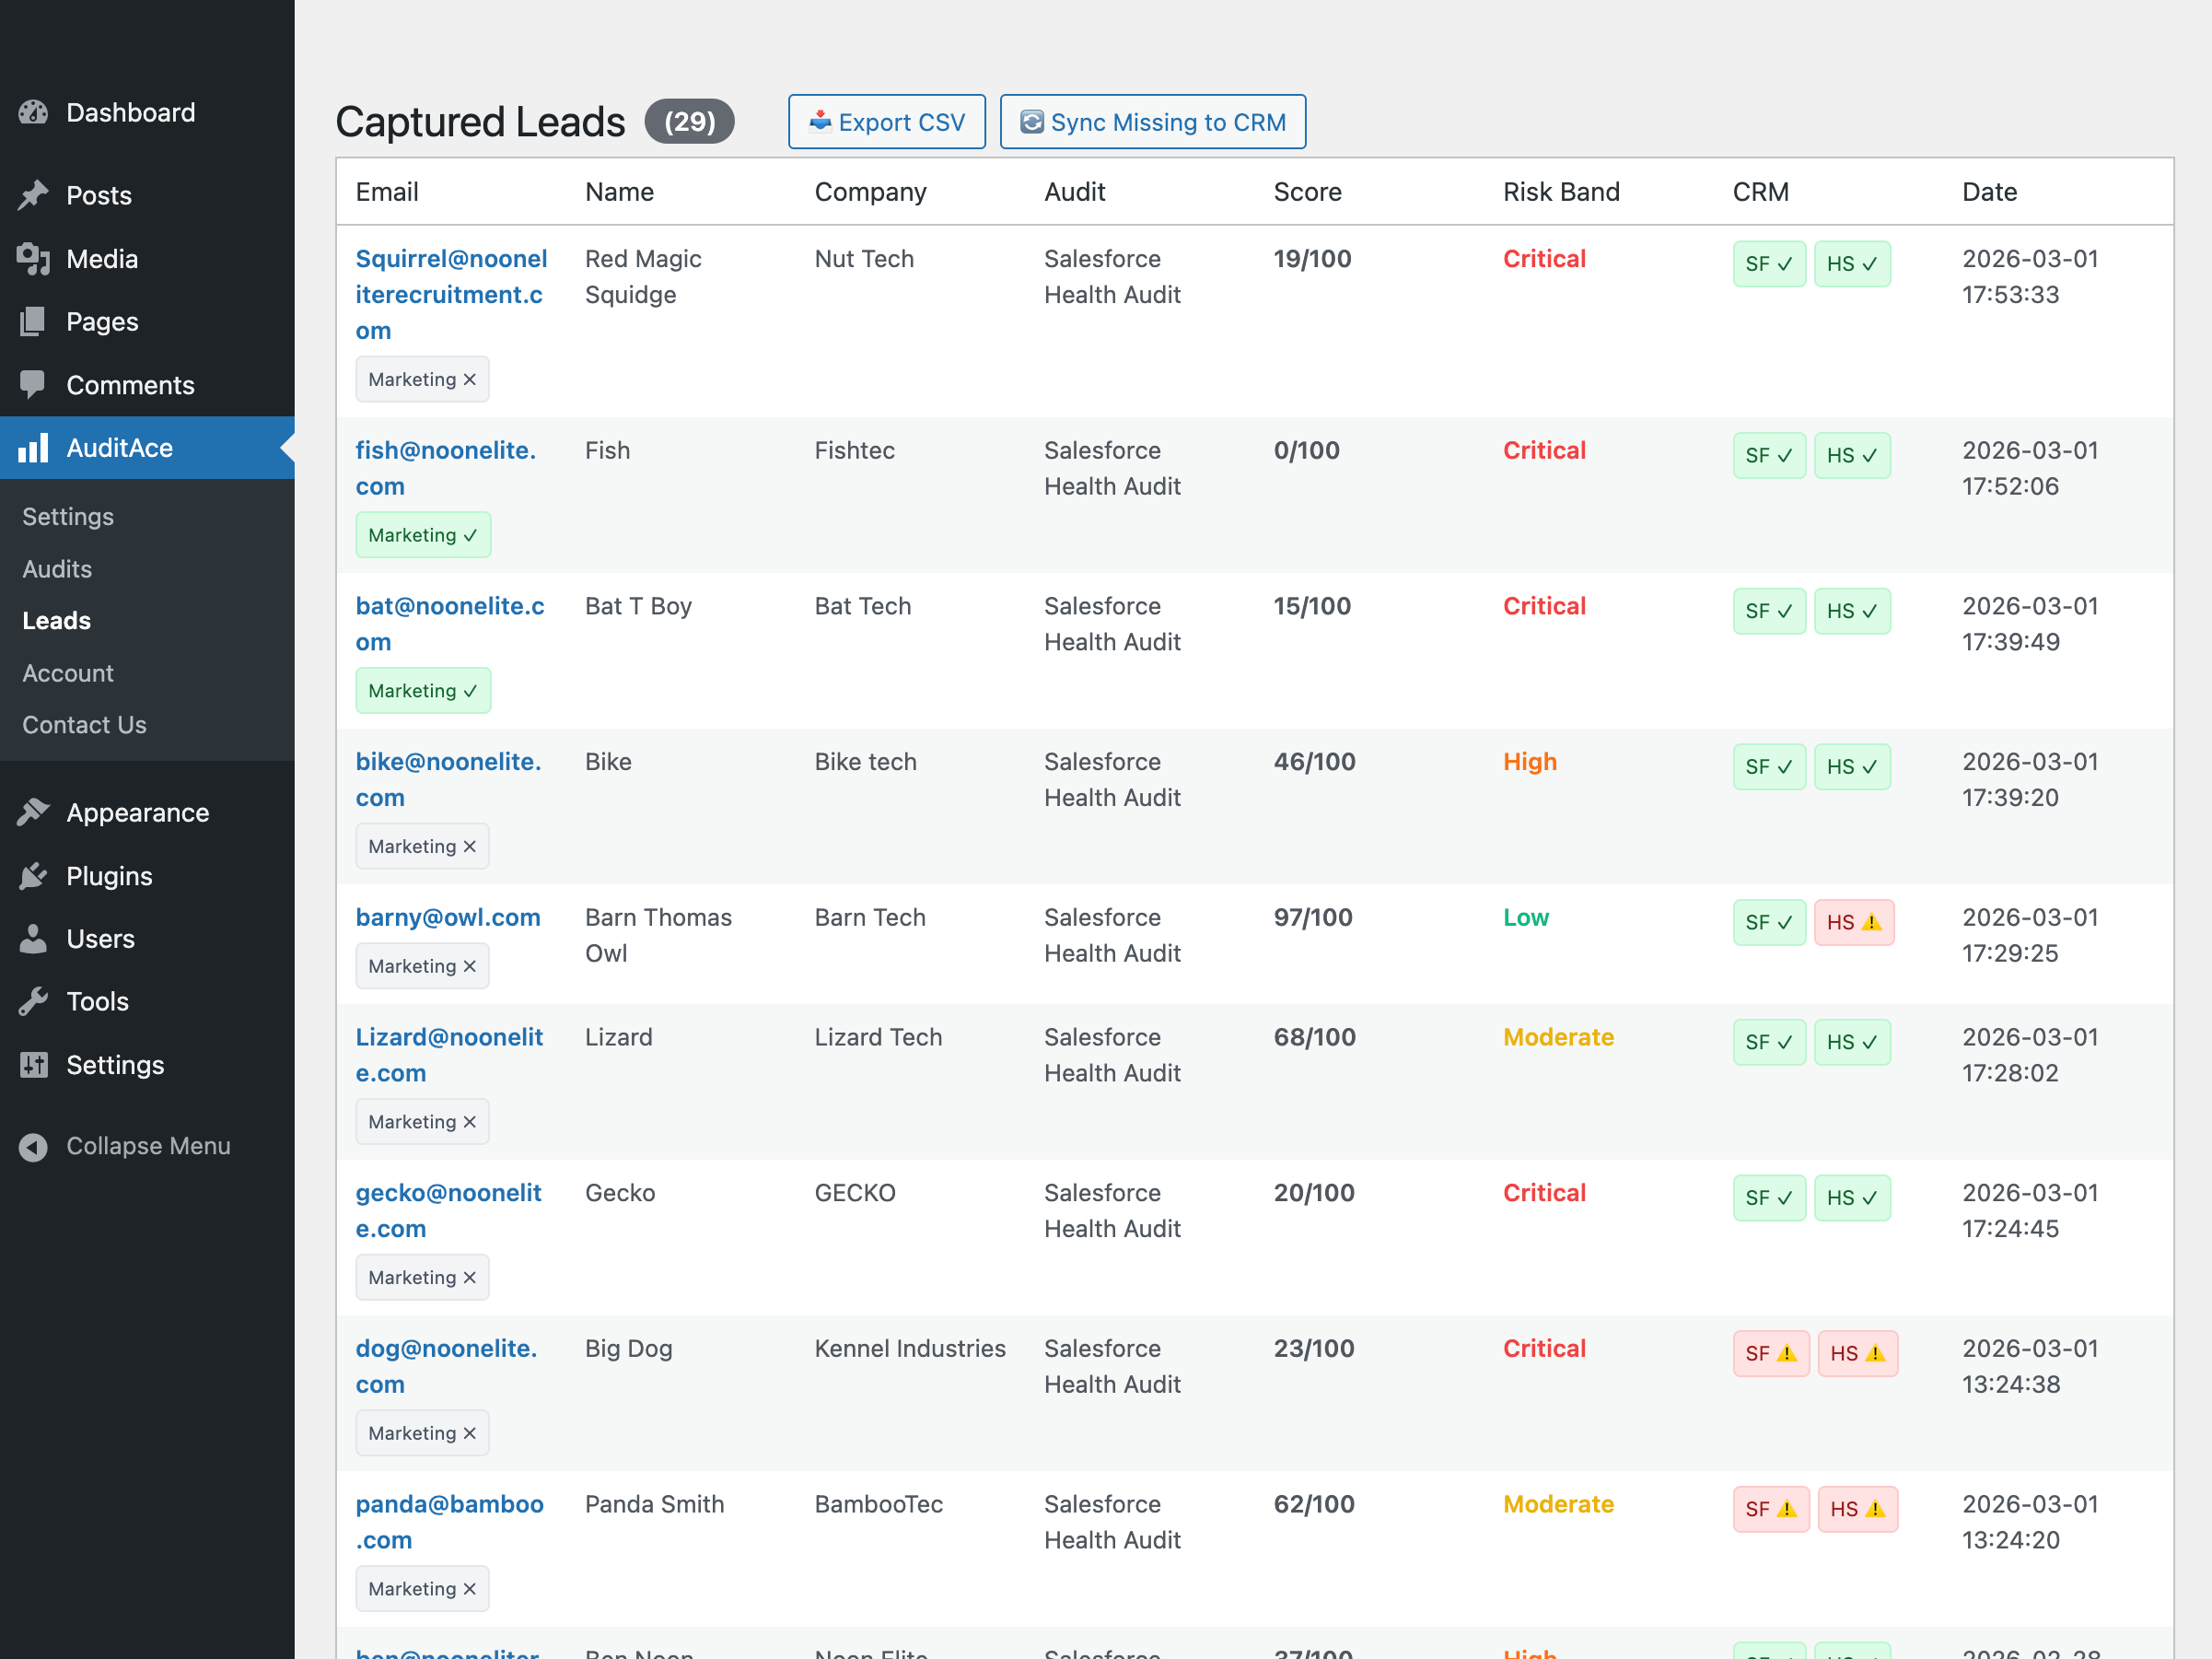
Task: Select the Plugins plug icon
Action: point(35,875)
